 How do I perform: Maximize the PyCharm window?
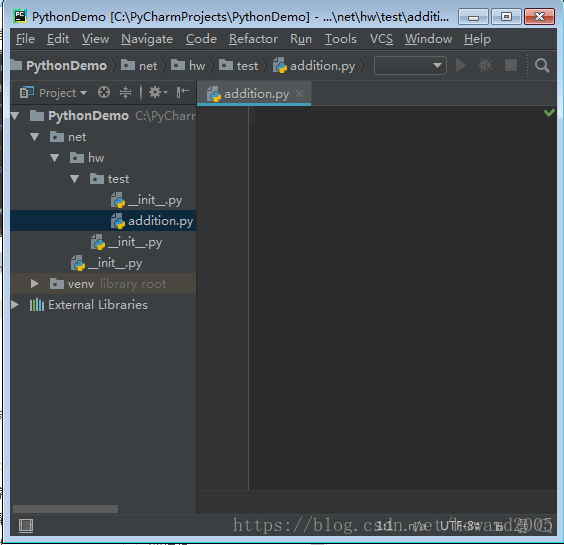[506, 17]
